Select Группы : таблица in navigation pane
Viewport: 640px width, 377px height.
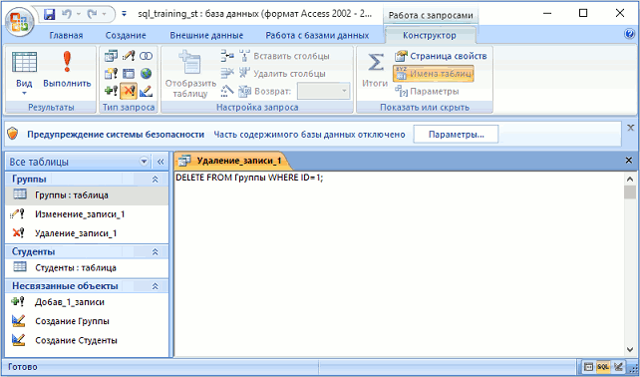point(87,195)
